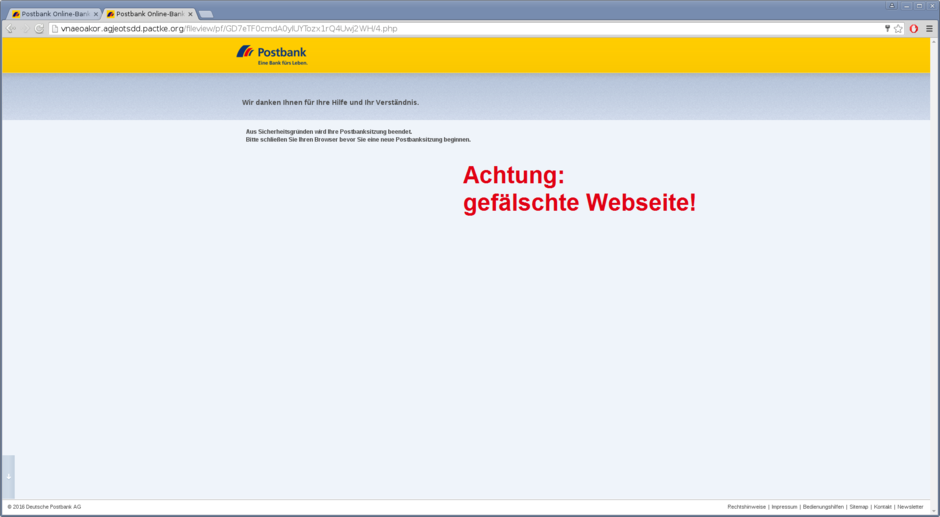Open a new tab button
This screenshot has height=517, width=940.
click(206, 14)
